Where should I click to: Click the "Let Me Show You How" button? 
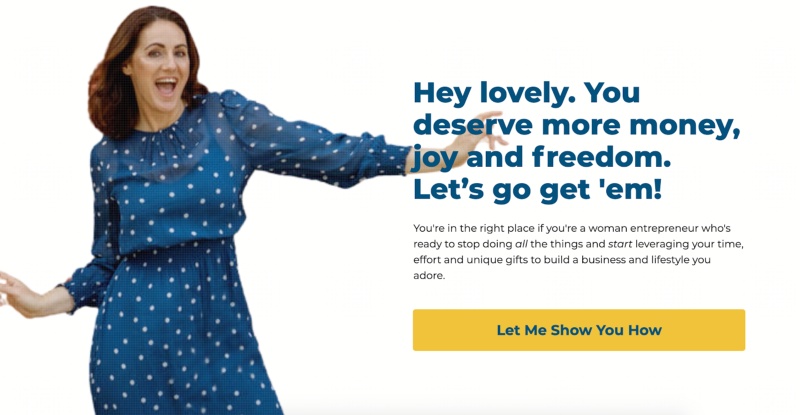click(579, 330)
